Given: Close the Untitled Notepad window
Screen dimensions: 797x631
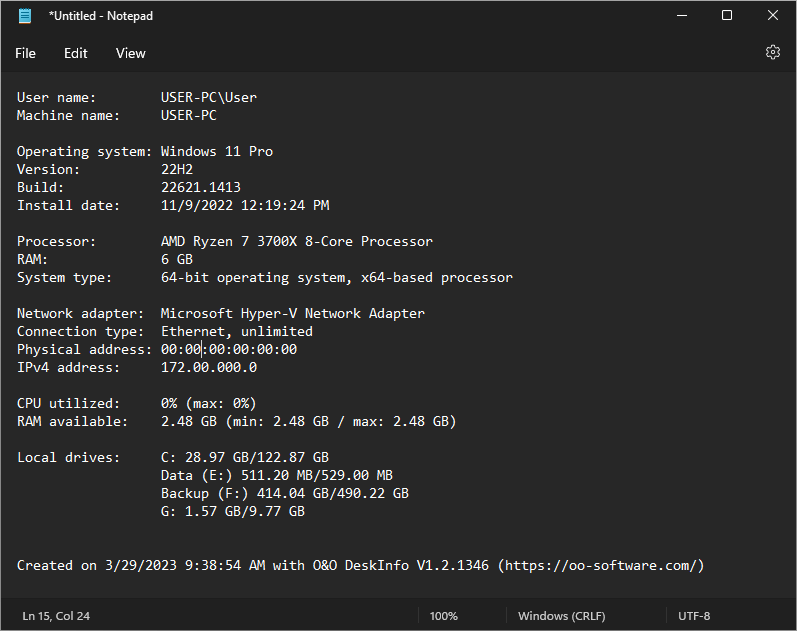Looking at the screenshot, I should (773, 16).
